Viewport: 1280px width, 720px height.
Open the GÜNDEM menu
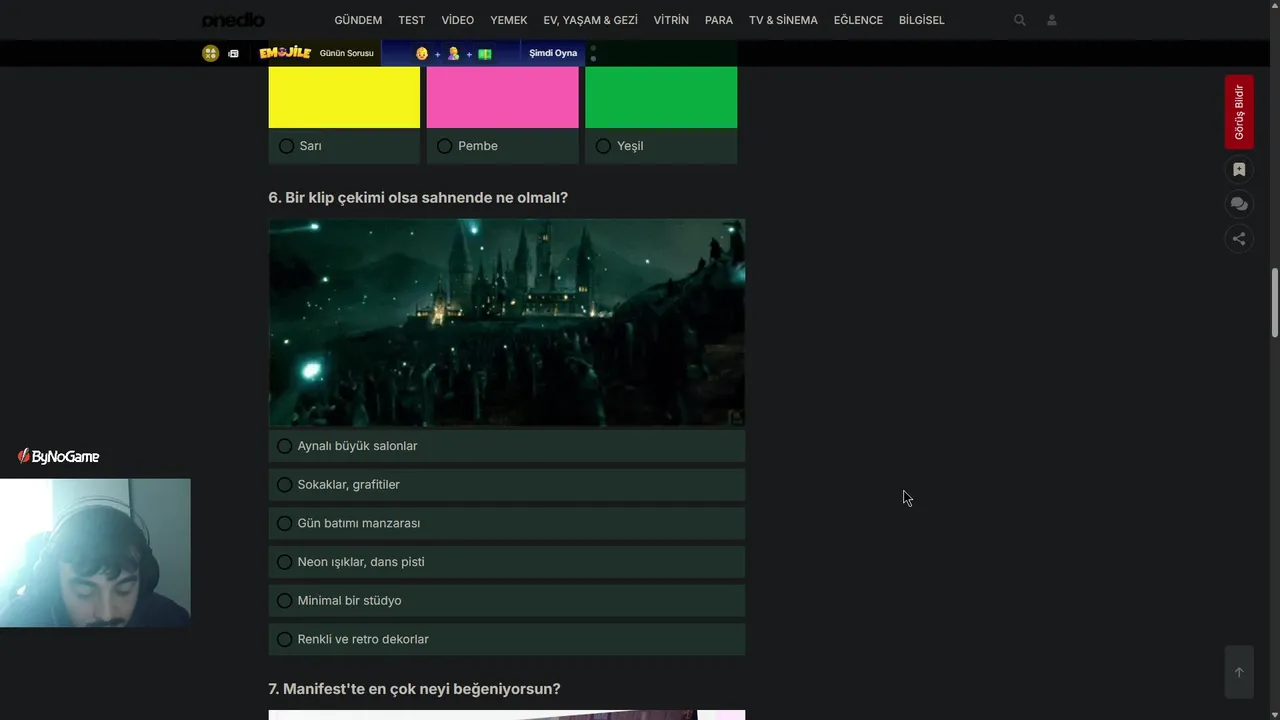358,20
